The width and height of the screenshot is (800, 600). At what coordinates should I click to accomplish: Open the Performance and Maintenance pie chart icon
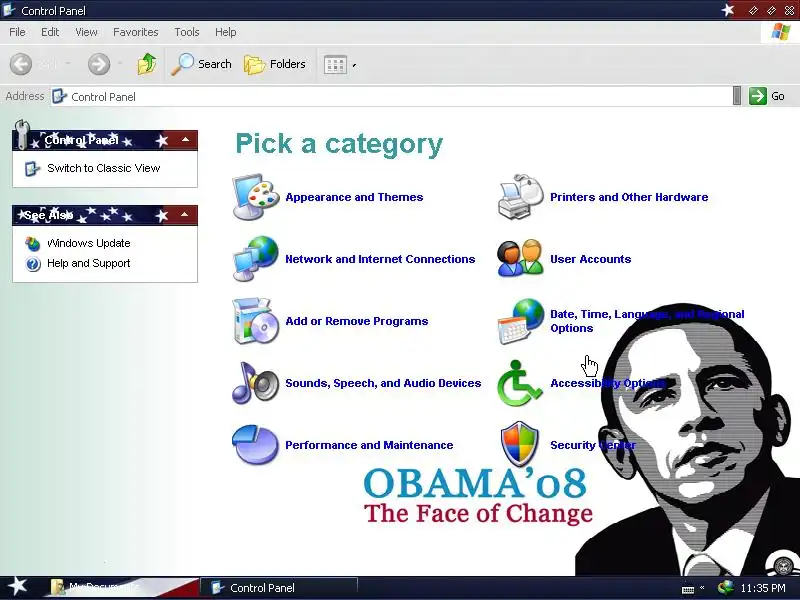point(255,445)
